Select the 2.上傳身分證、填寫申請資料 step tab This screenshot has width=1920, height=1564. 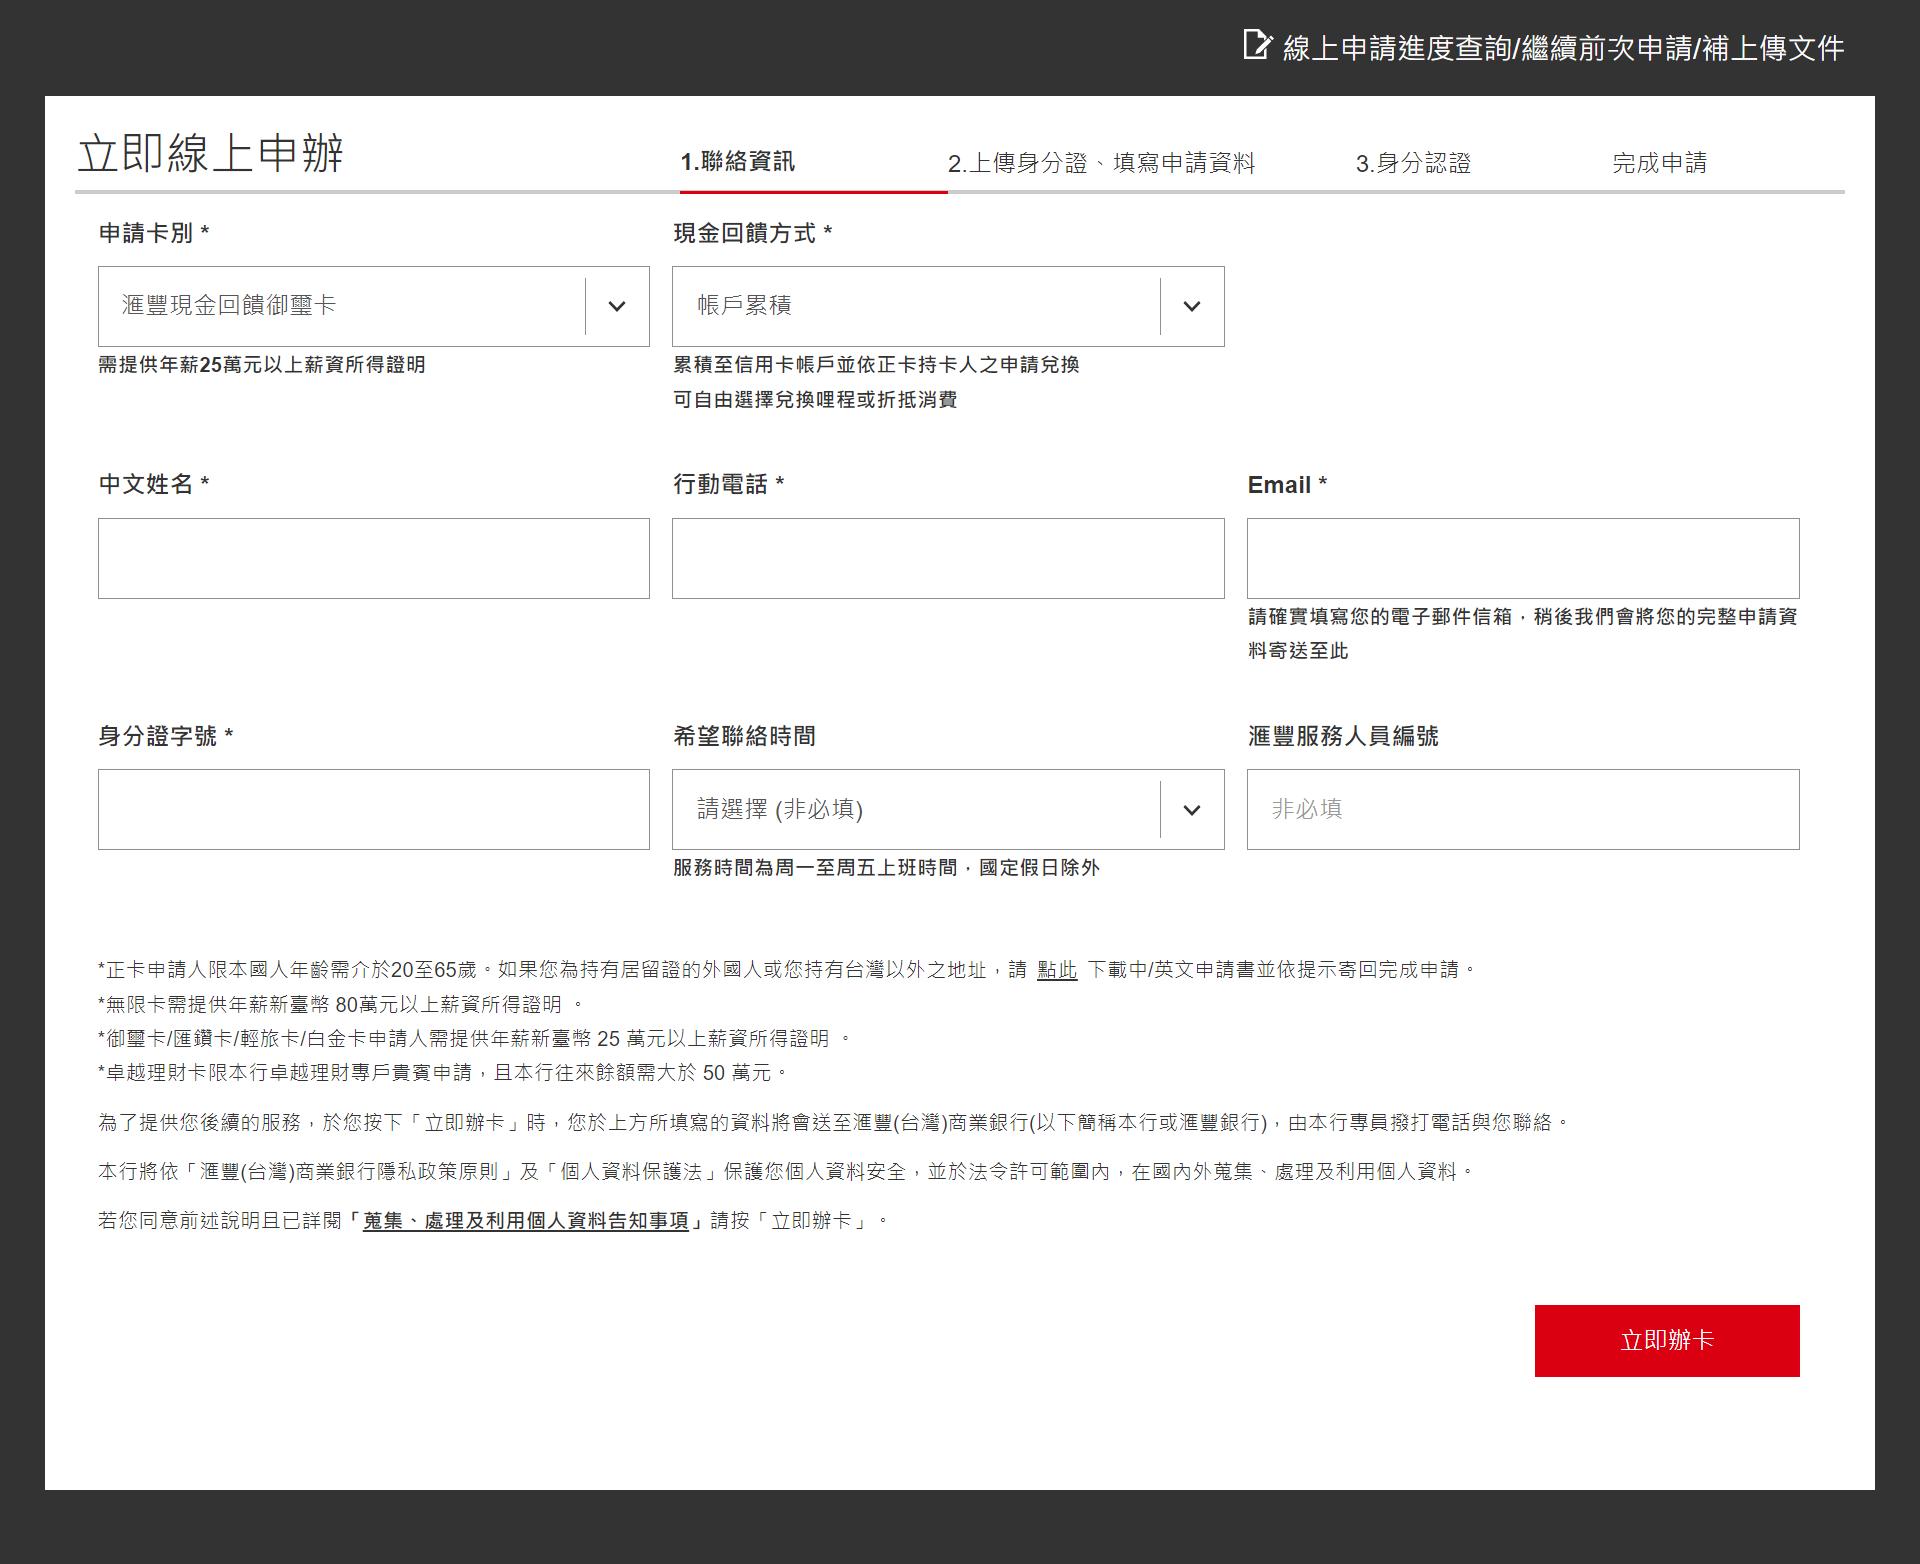pyautogui.click(x=1101, y=163)
